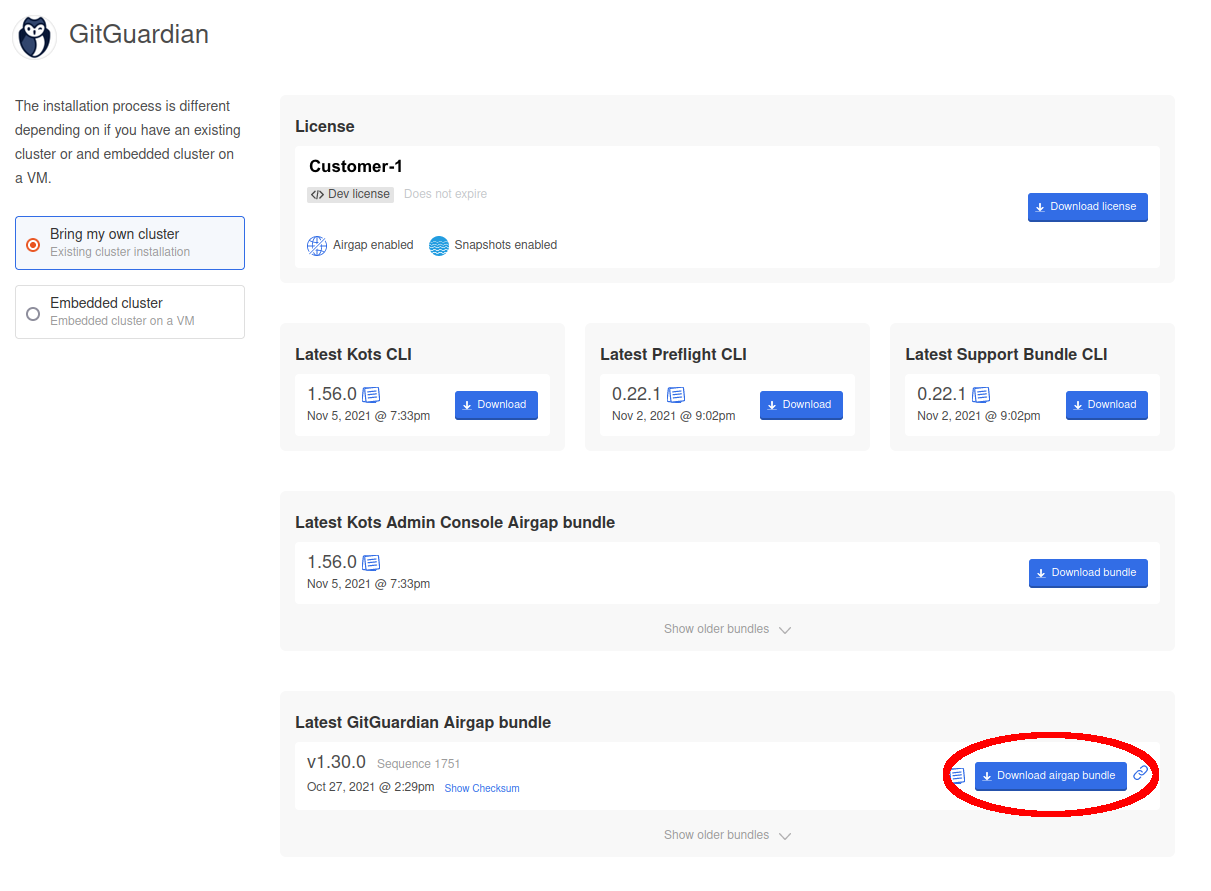Click Embedded cluster on a VM subtitle

tap(122, 321)
